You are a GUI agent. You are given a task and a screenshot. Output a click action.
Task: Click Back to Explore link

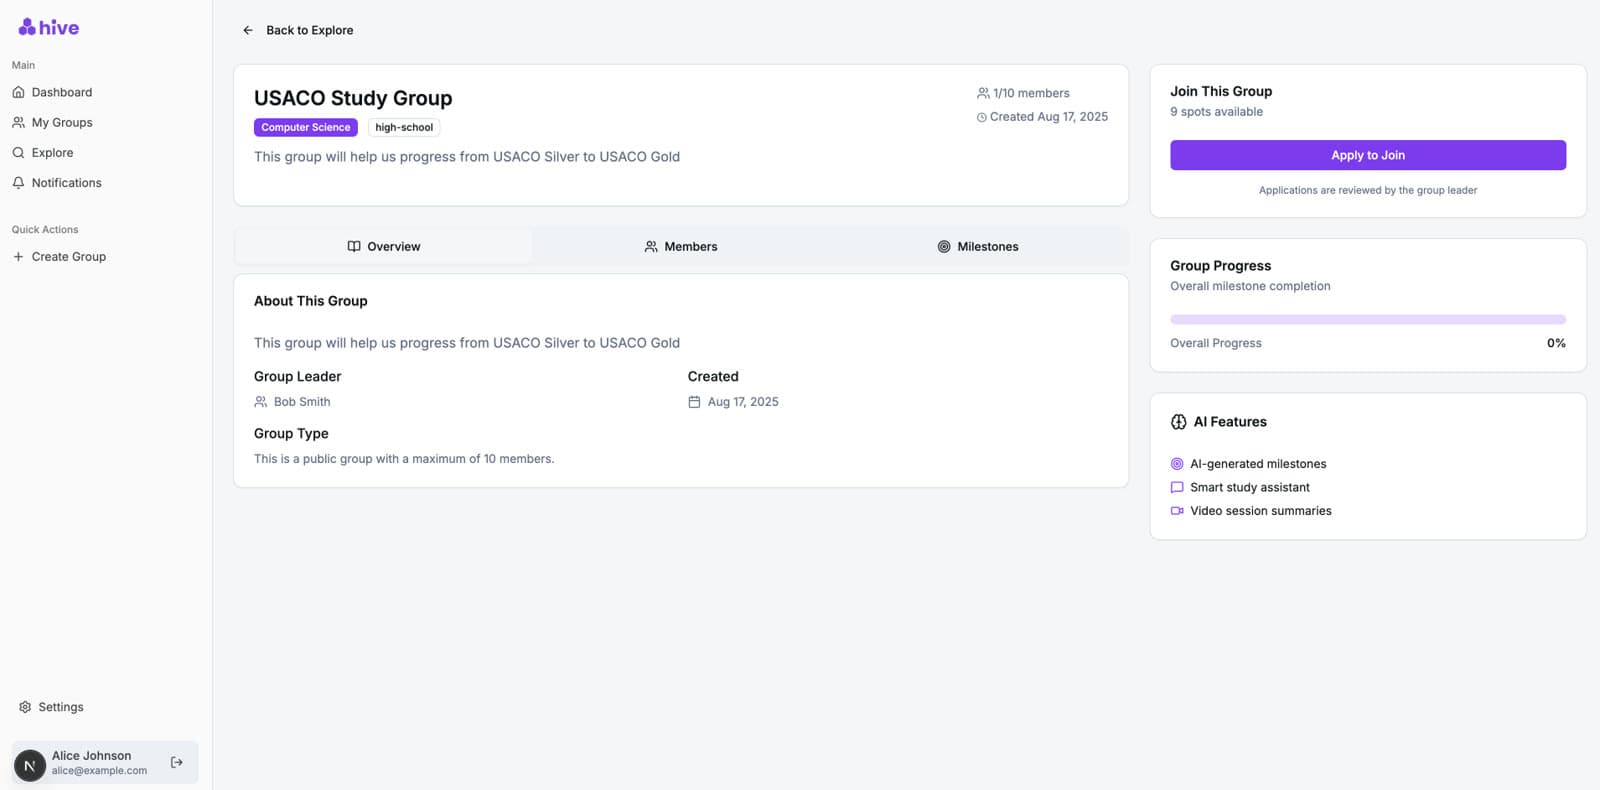297,30
